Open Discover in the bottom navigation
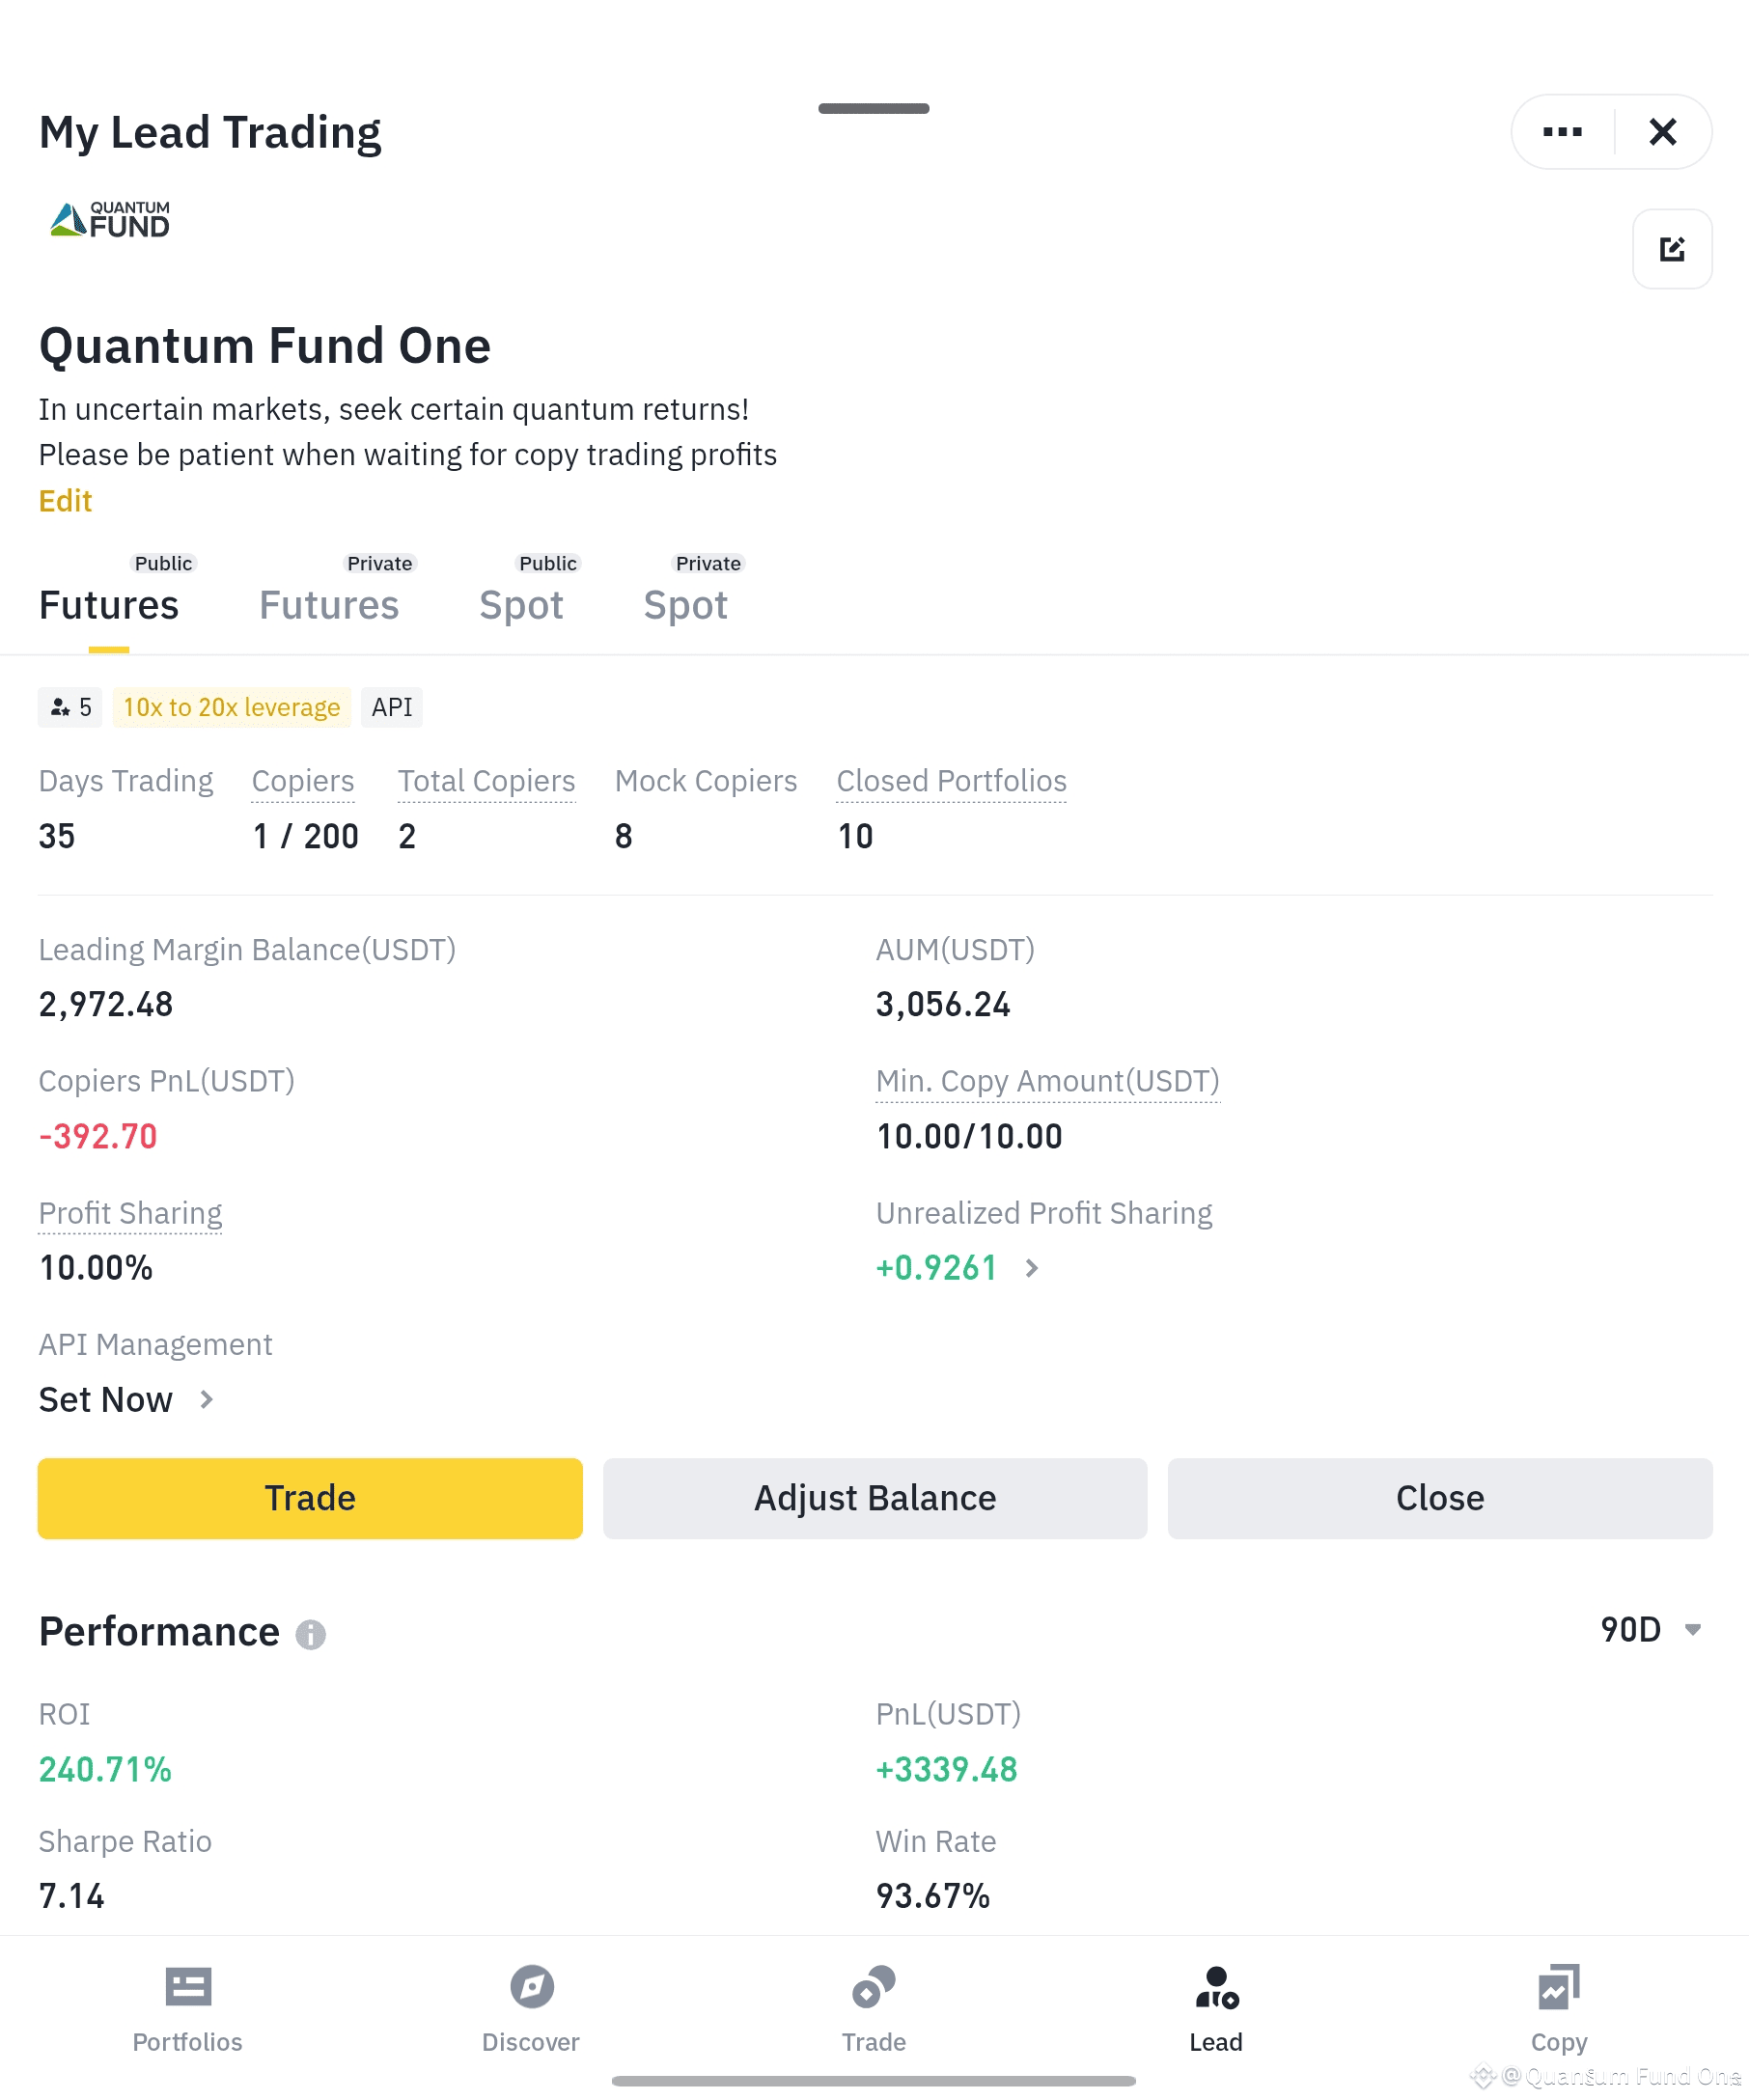Image resolution: width=1749 pixels, height=2100 pixels. pos(531,2010)
